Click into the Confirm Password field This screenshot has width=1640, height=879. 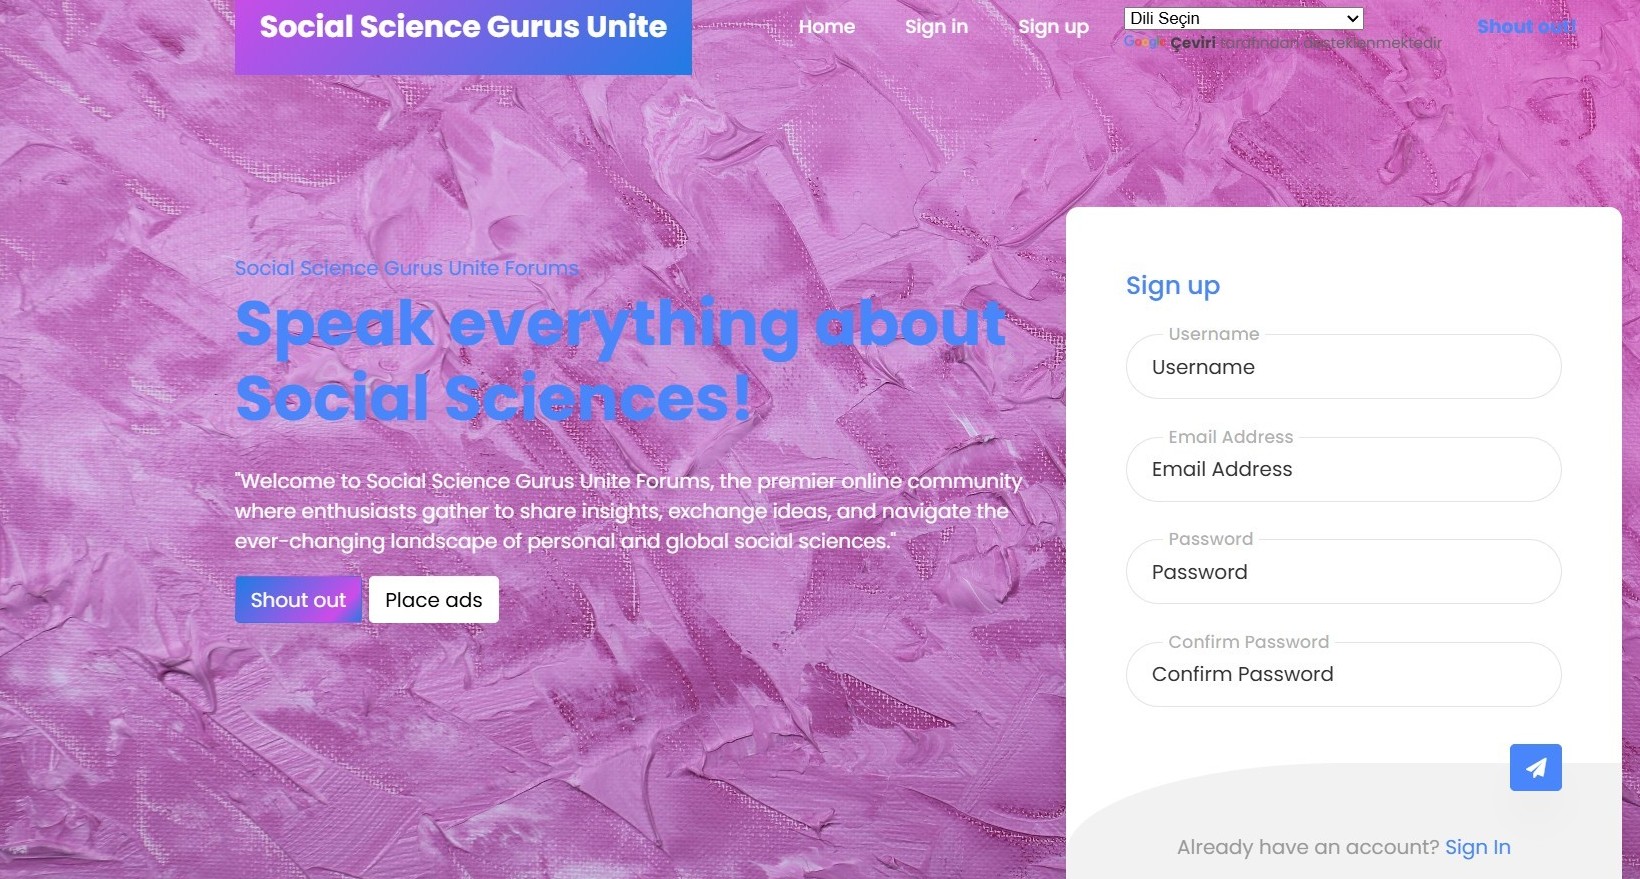[1343, 674]
